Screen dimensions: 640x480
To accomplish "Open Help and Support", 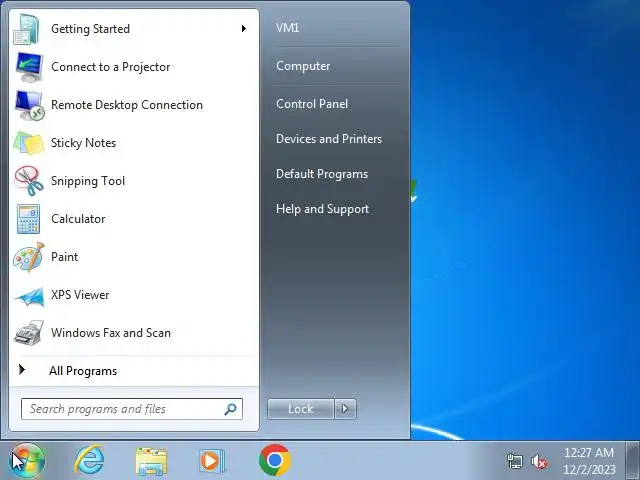I will coord(322,209).
